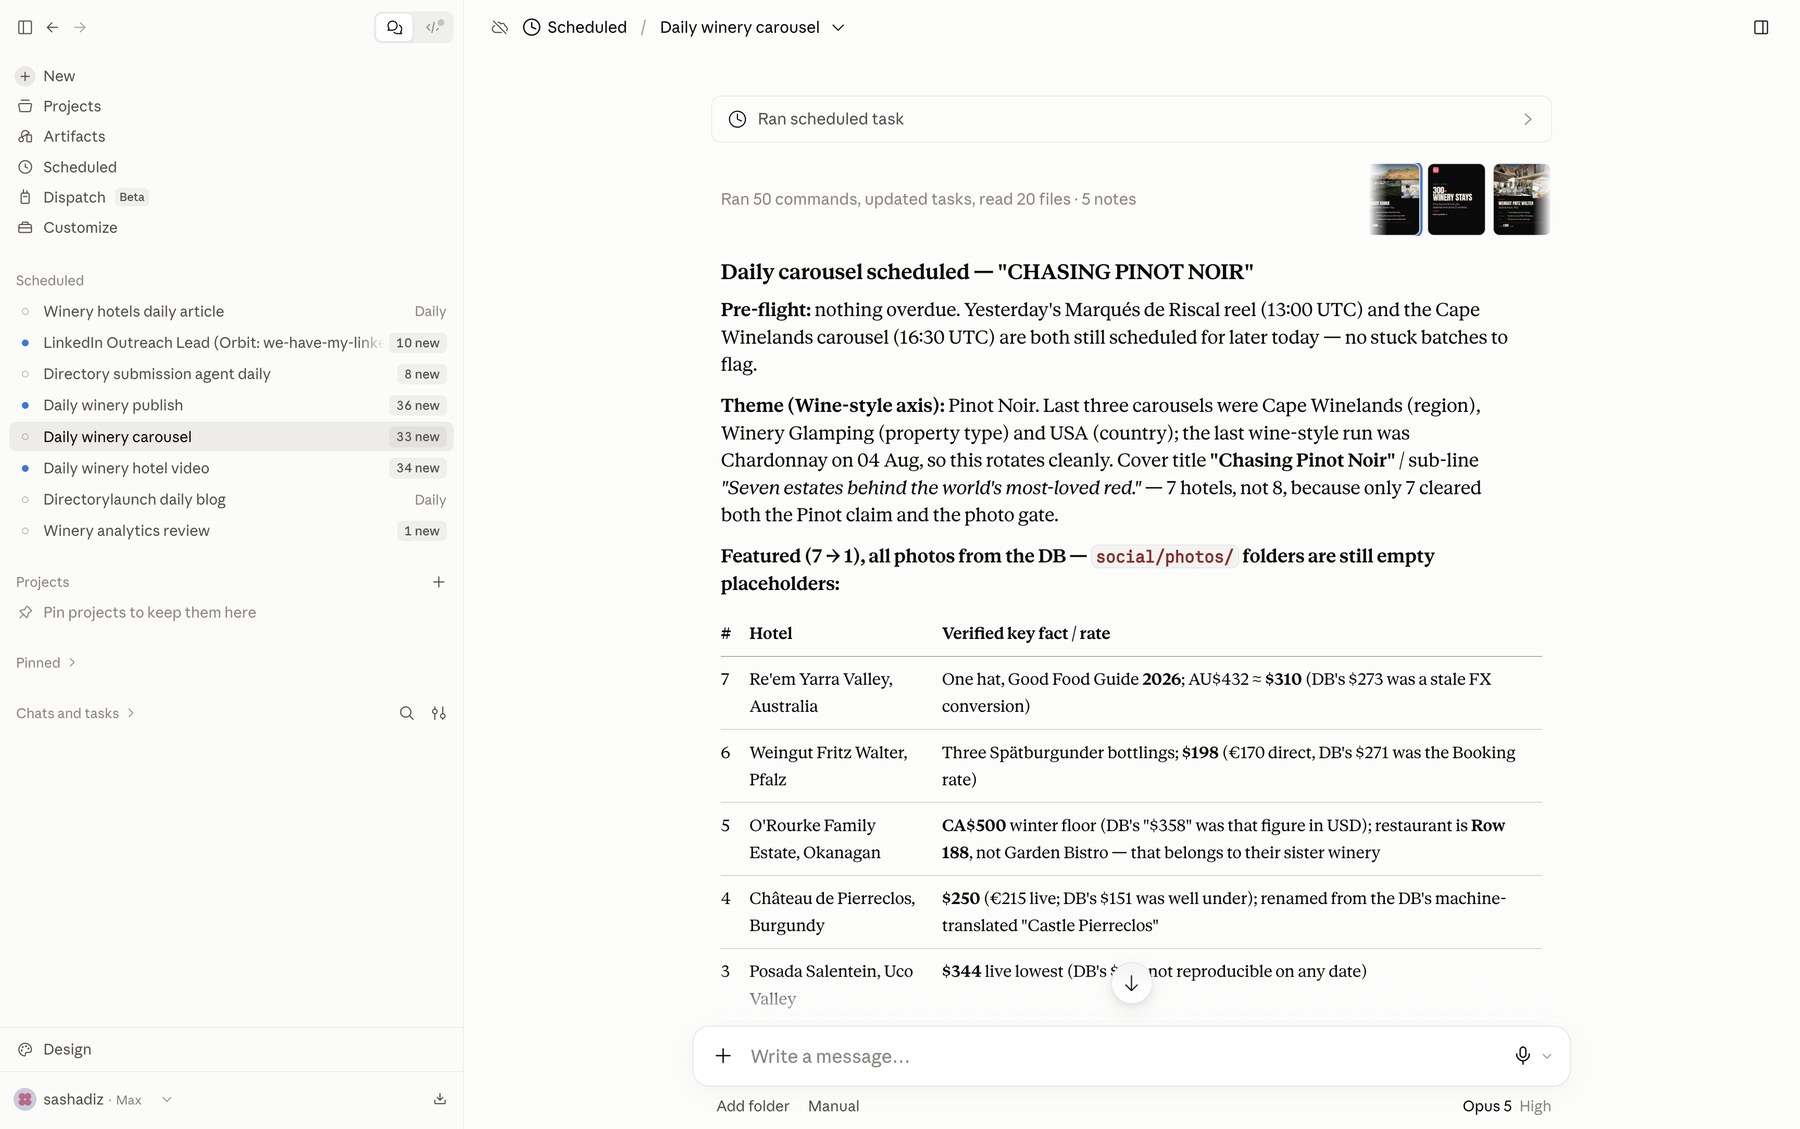The width and height of the screenshot is (1800, 1129).
Task: Click Pin projects to keep them here
Action: [149, 612]
